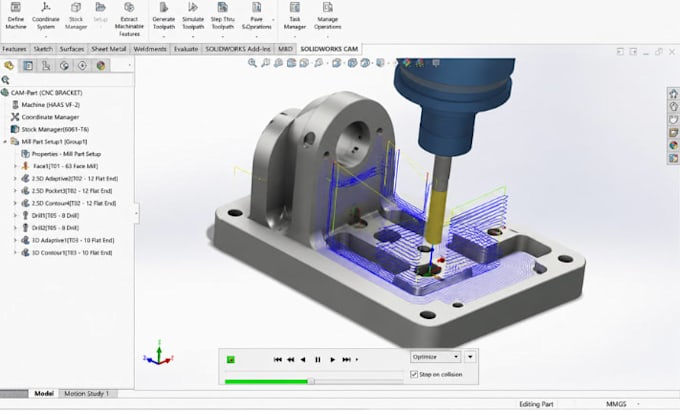Viewport: 680px width, 411px height.
Task: Open dropdown arrow beside Optimize box
Action: 470,356
